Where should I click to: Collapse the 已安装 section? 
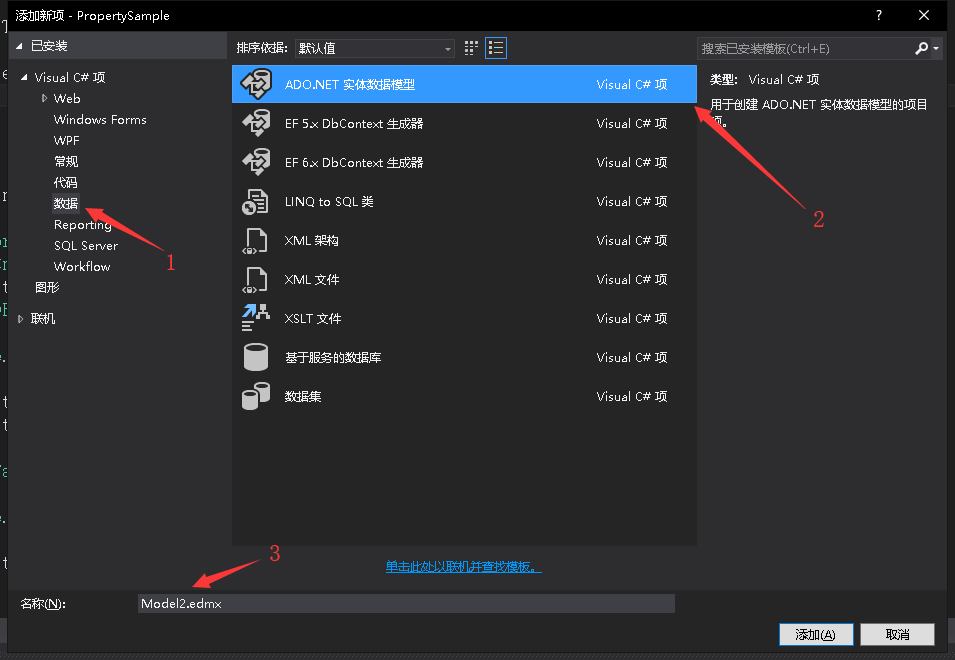point(19,46)
